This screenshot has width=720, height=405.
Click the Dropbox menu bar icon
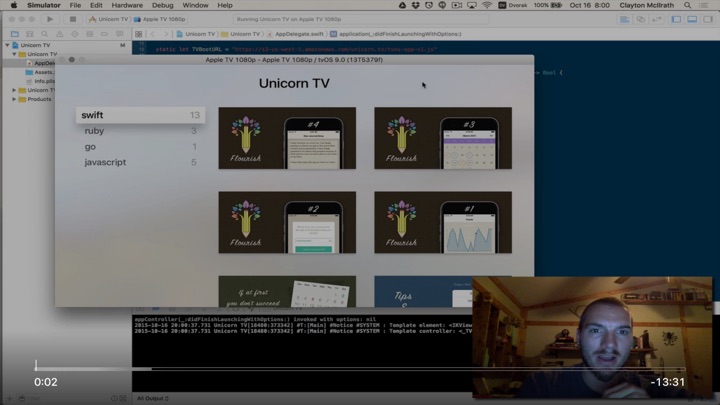[416, 6]
